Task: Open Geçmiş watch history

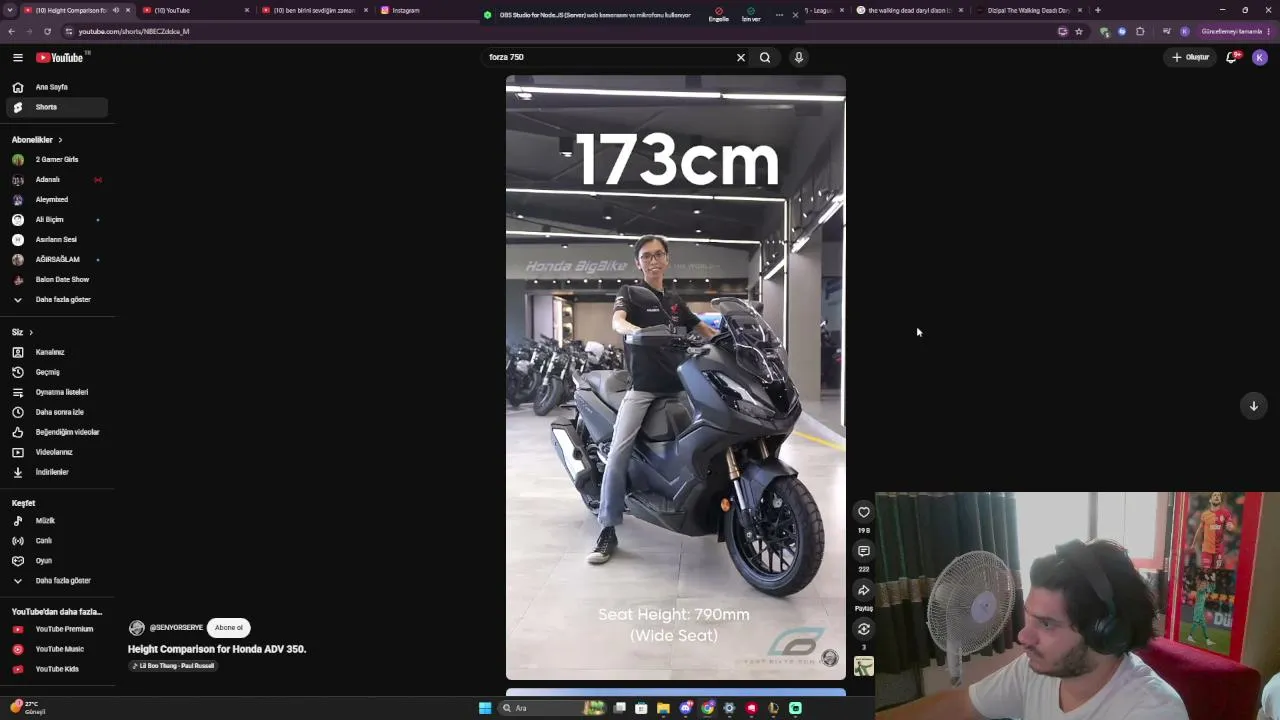Action: [x=57, y=372]
